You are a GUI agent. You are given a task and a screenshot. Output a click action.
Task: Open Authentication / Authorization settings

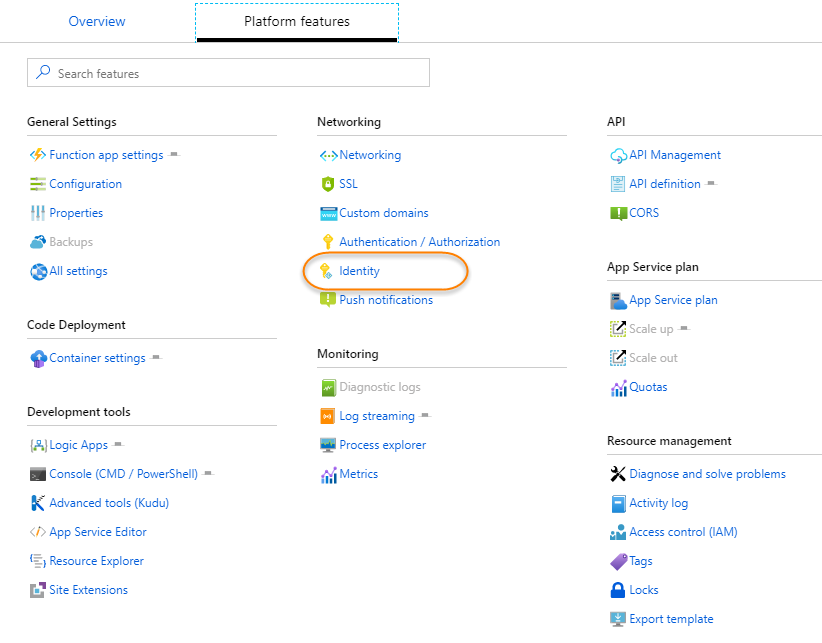point(419,242)
